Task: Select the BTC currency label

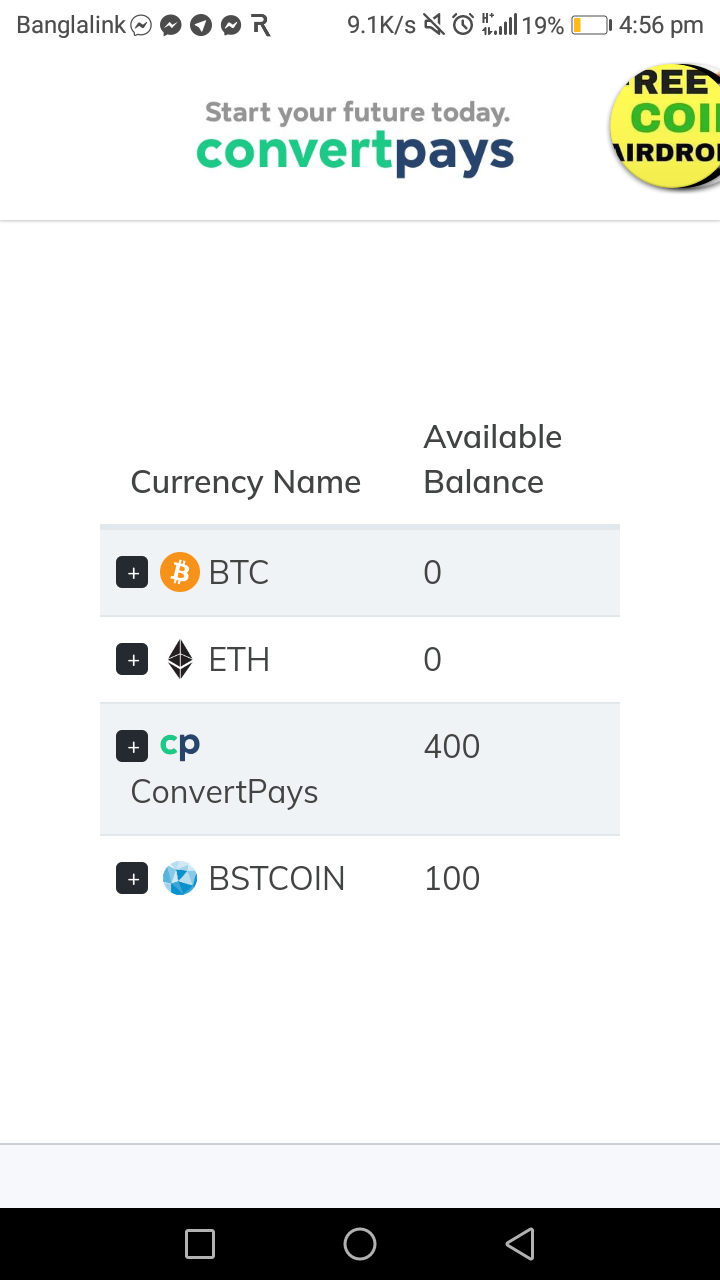Action: [x=239, y=572]
